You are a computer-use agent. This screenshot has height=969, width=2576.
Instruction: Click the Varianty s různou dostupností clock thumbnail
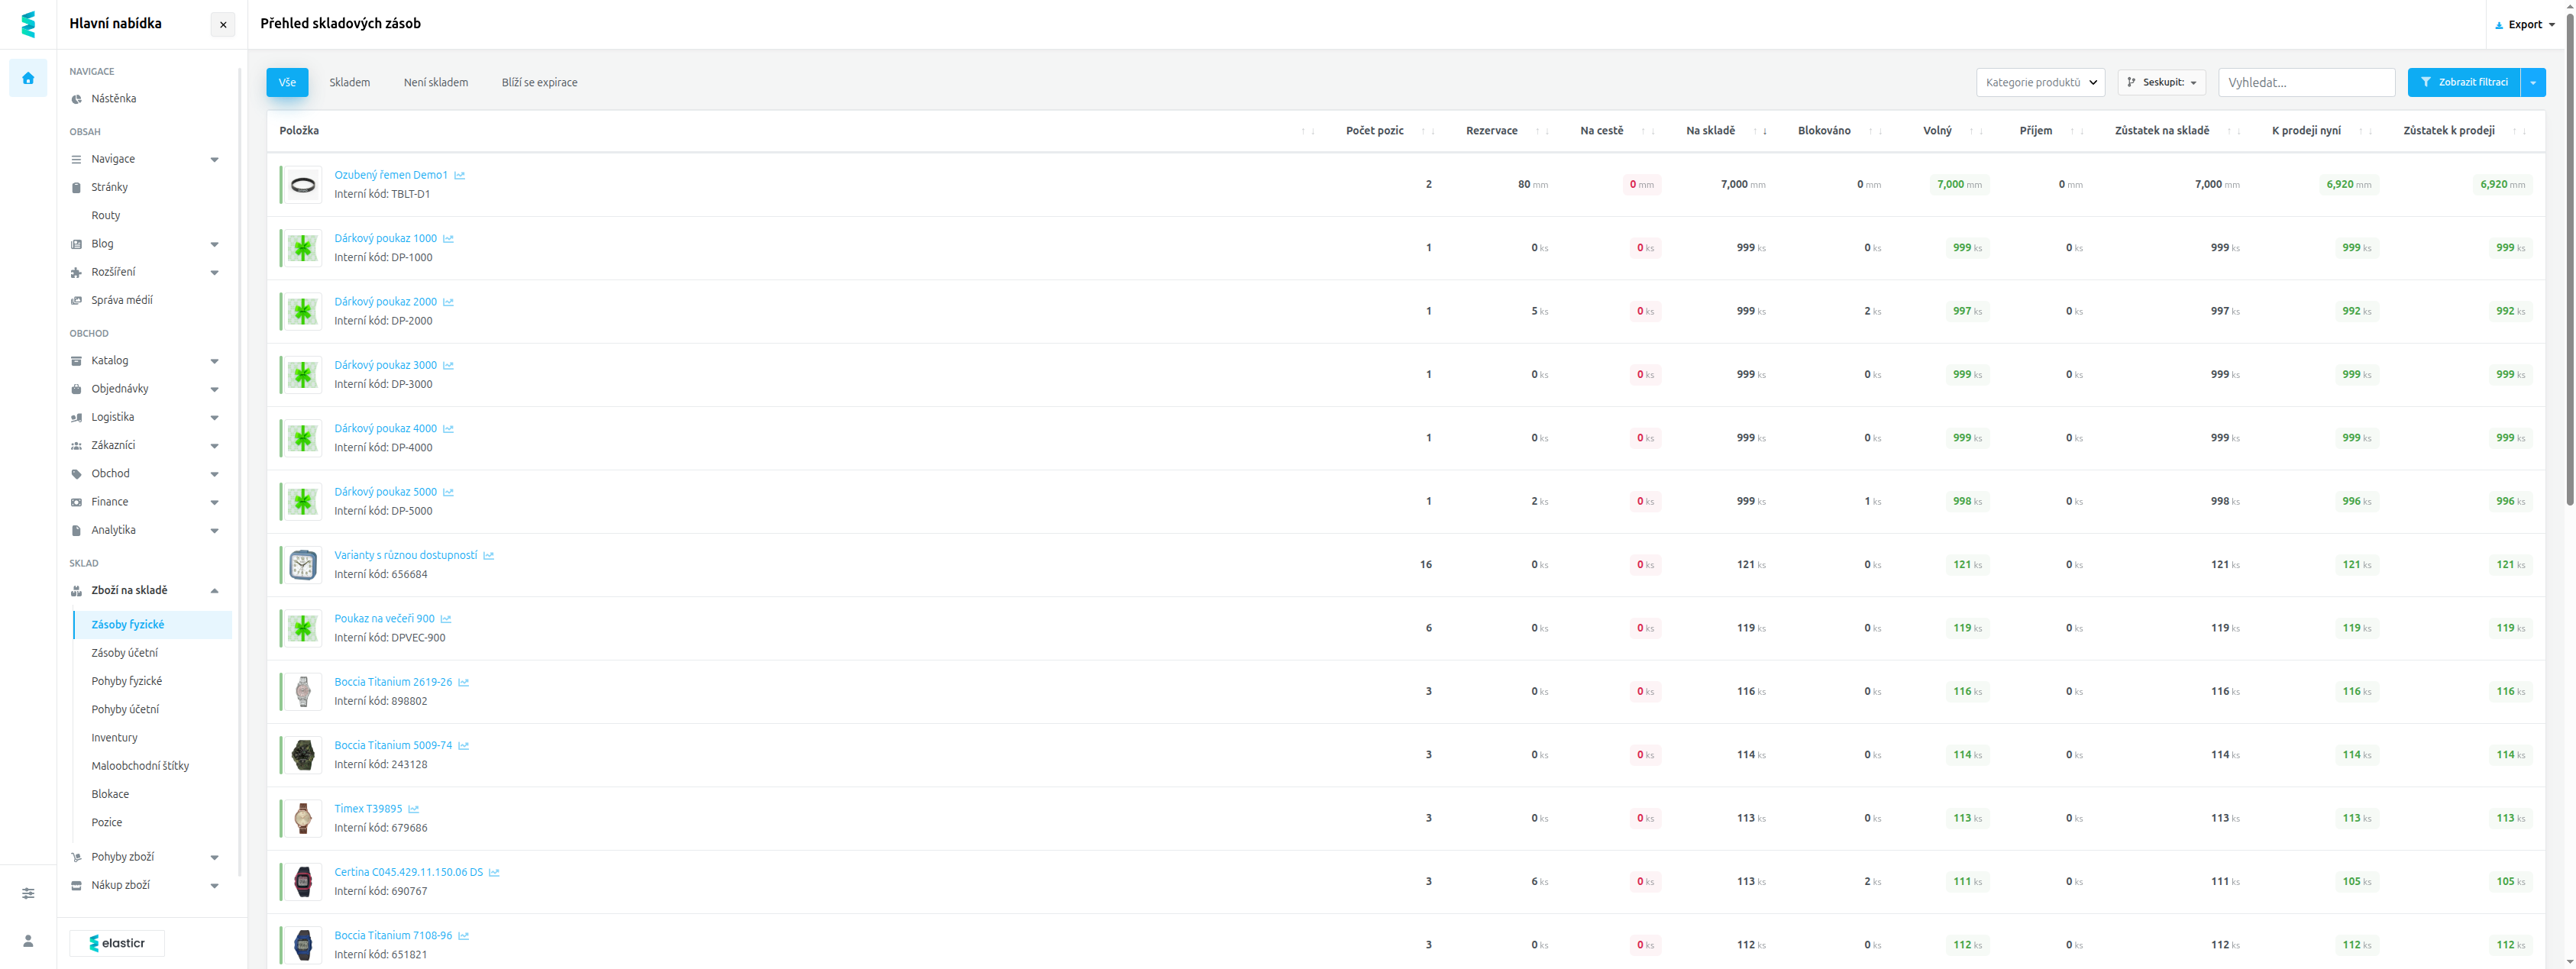point(303,565)
